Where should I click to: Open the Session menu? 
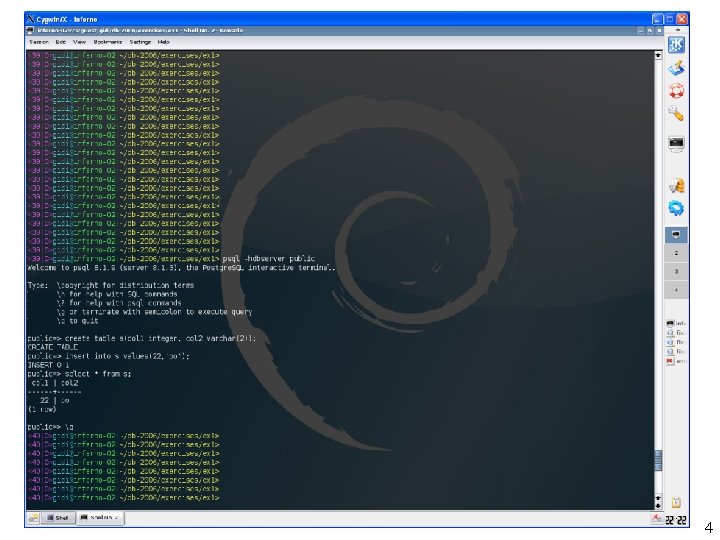[39, 42]
